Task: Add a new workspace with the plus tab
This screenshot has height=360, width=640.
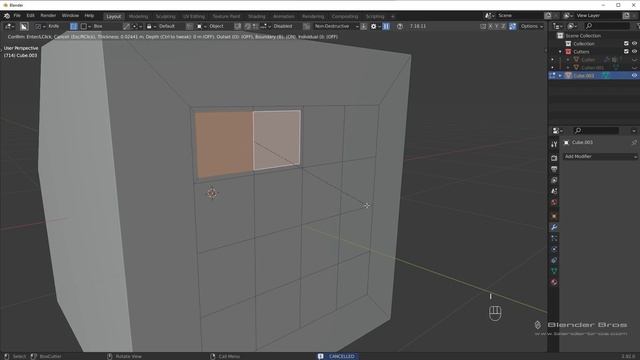Action: [393, 16]
